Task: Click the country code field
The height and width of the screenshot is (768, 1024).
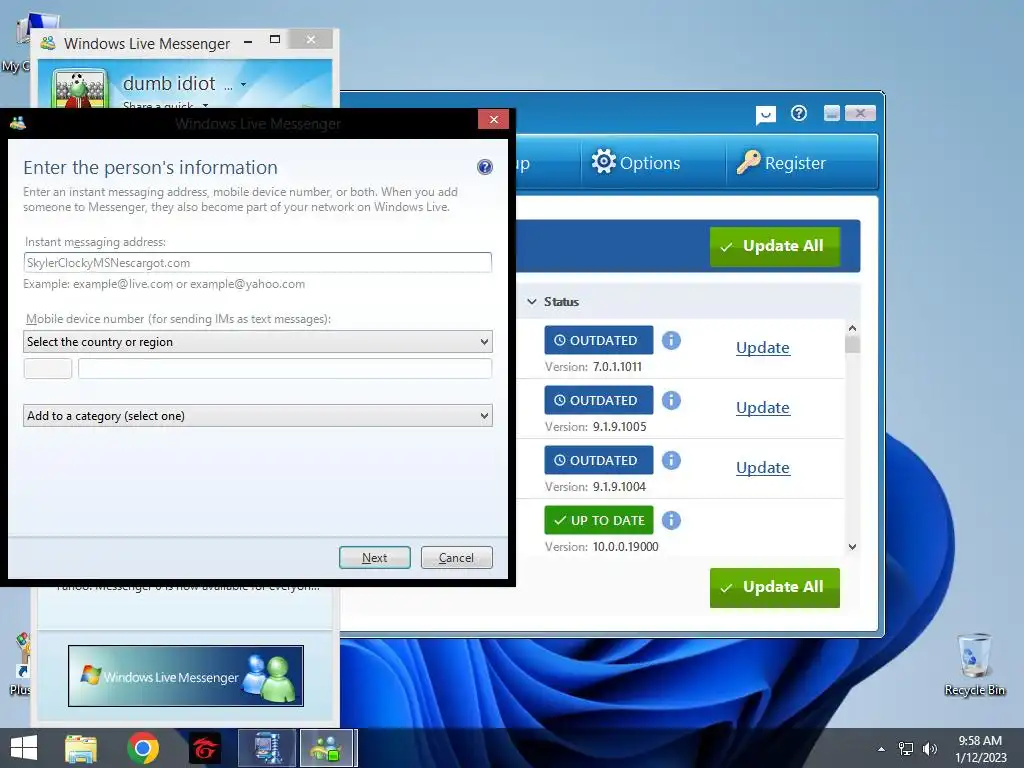Action: (48, 368)
